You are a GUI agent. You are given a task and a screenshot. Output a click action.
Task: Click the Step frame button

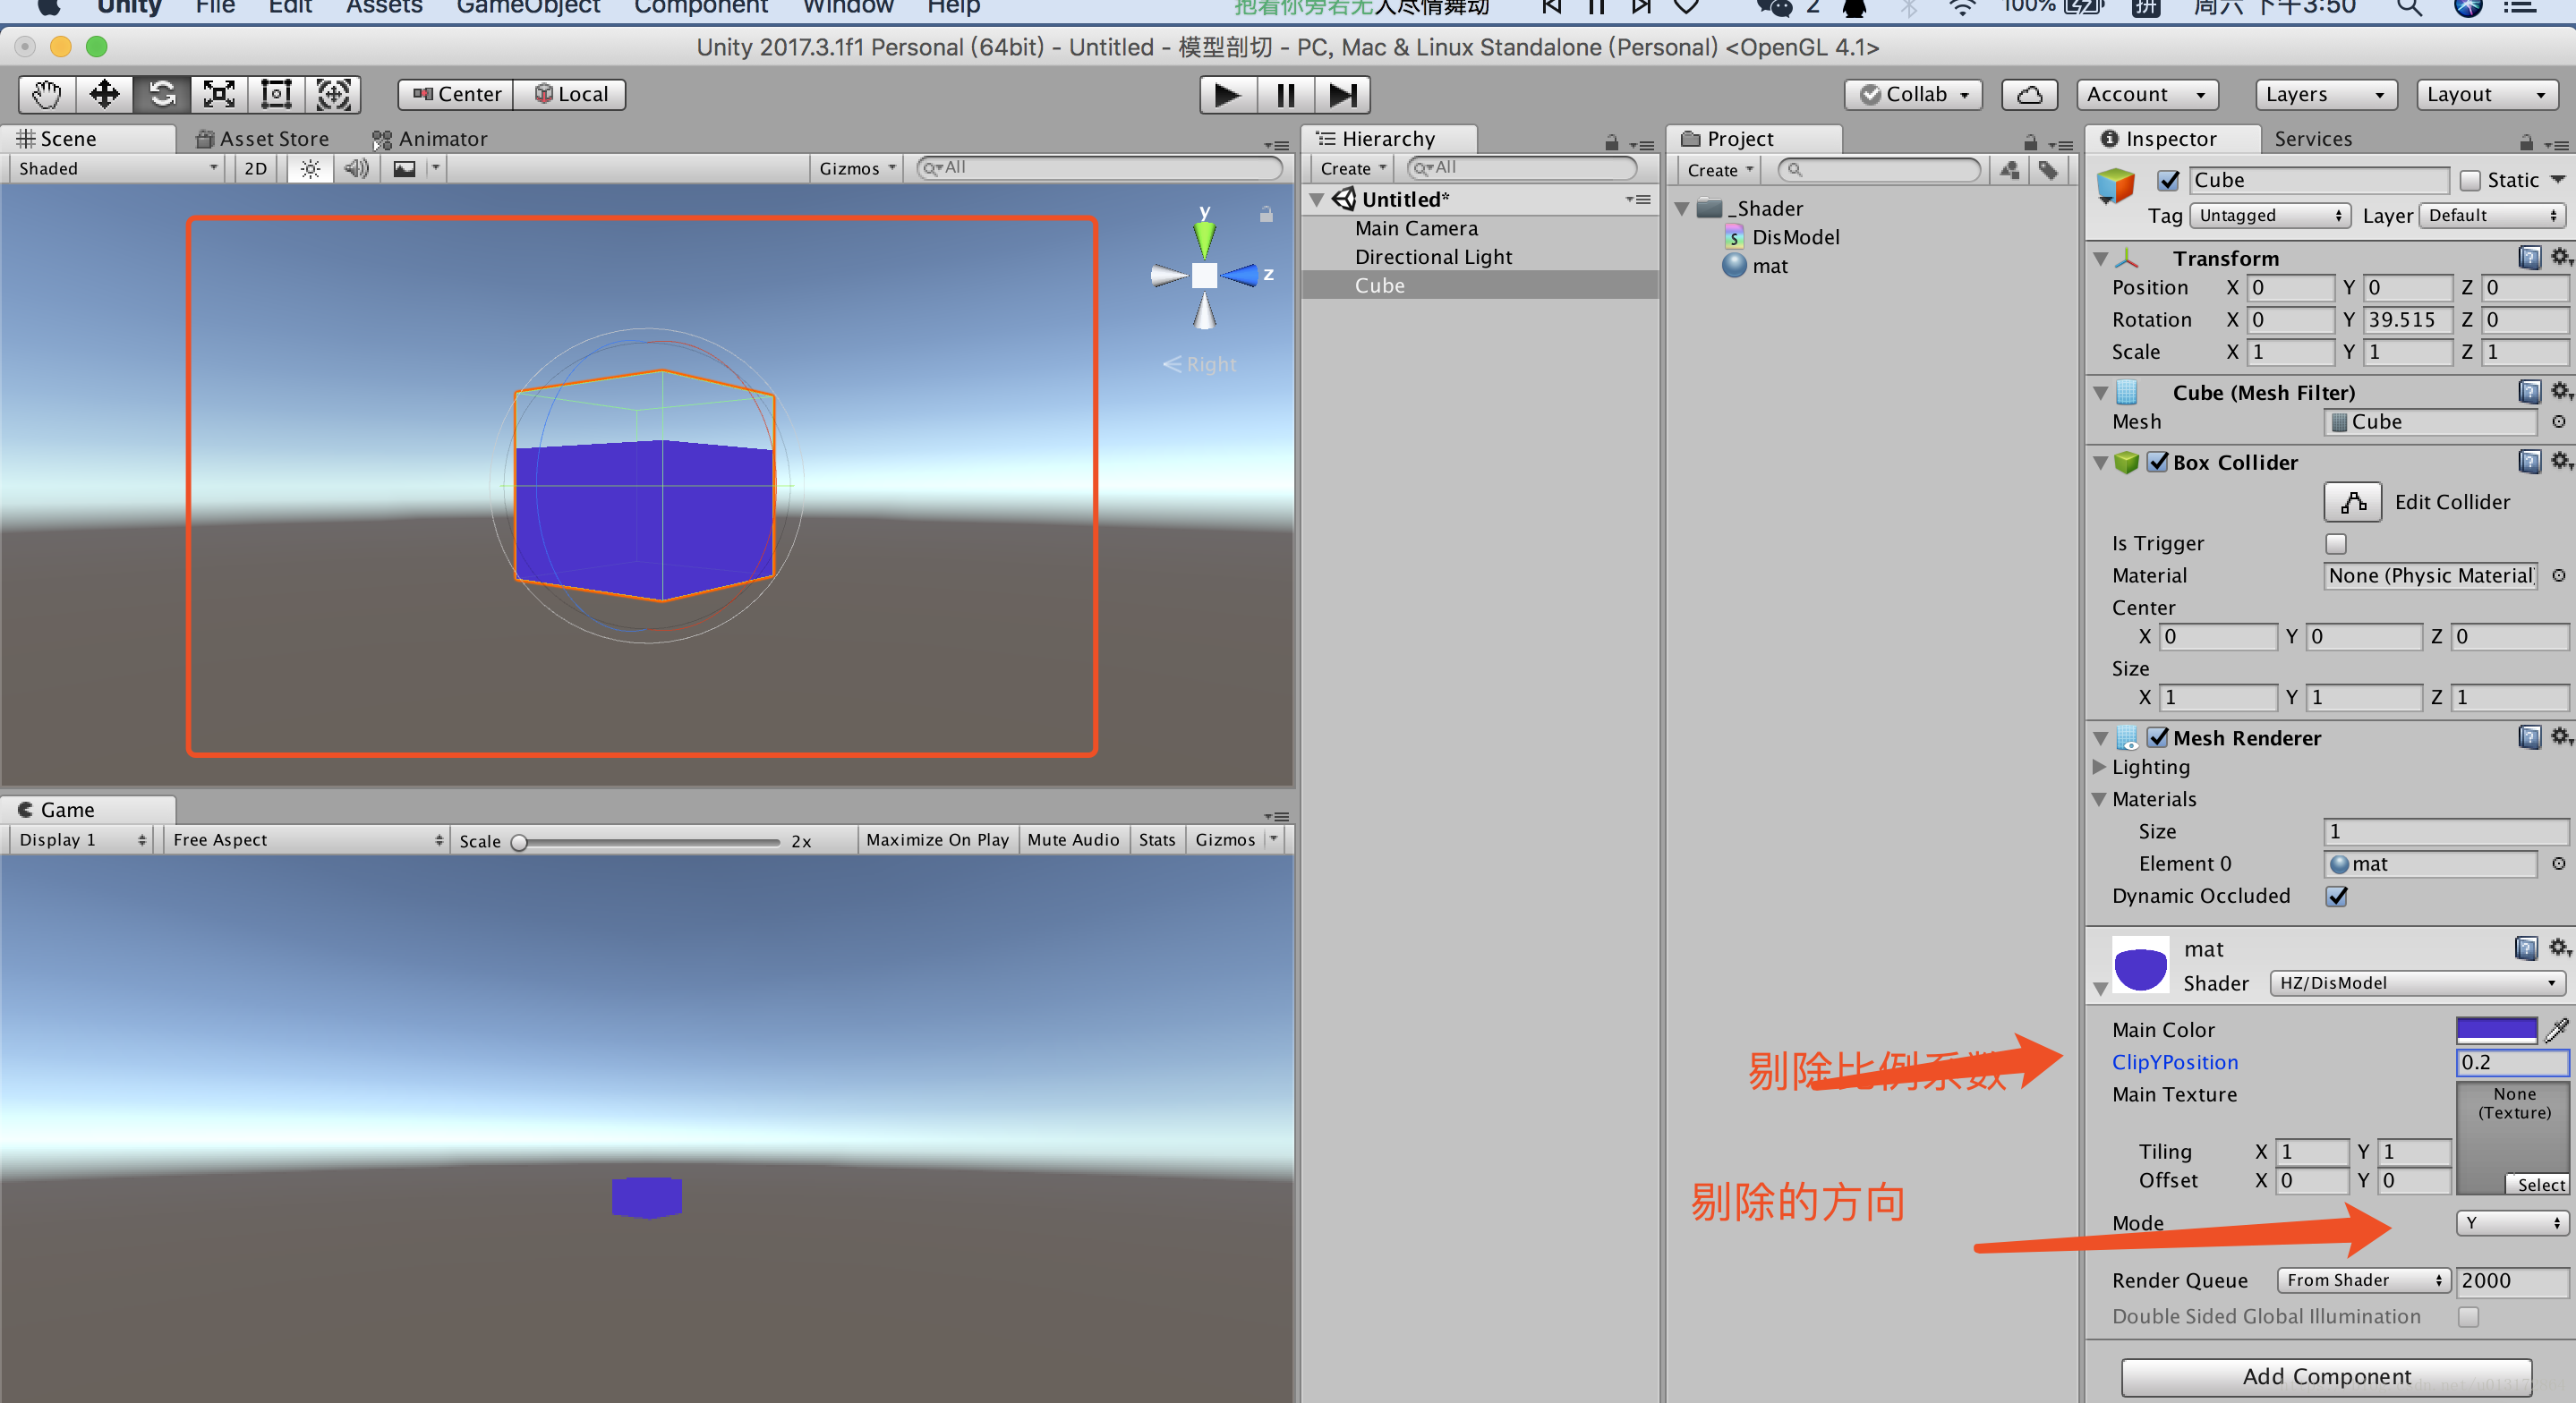(x=1342, y=95)
